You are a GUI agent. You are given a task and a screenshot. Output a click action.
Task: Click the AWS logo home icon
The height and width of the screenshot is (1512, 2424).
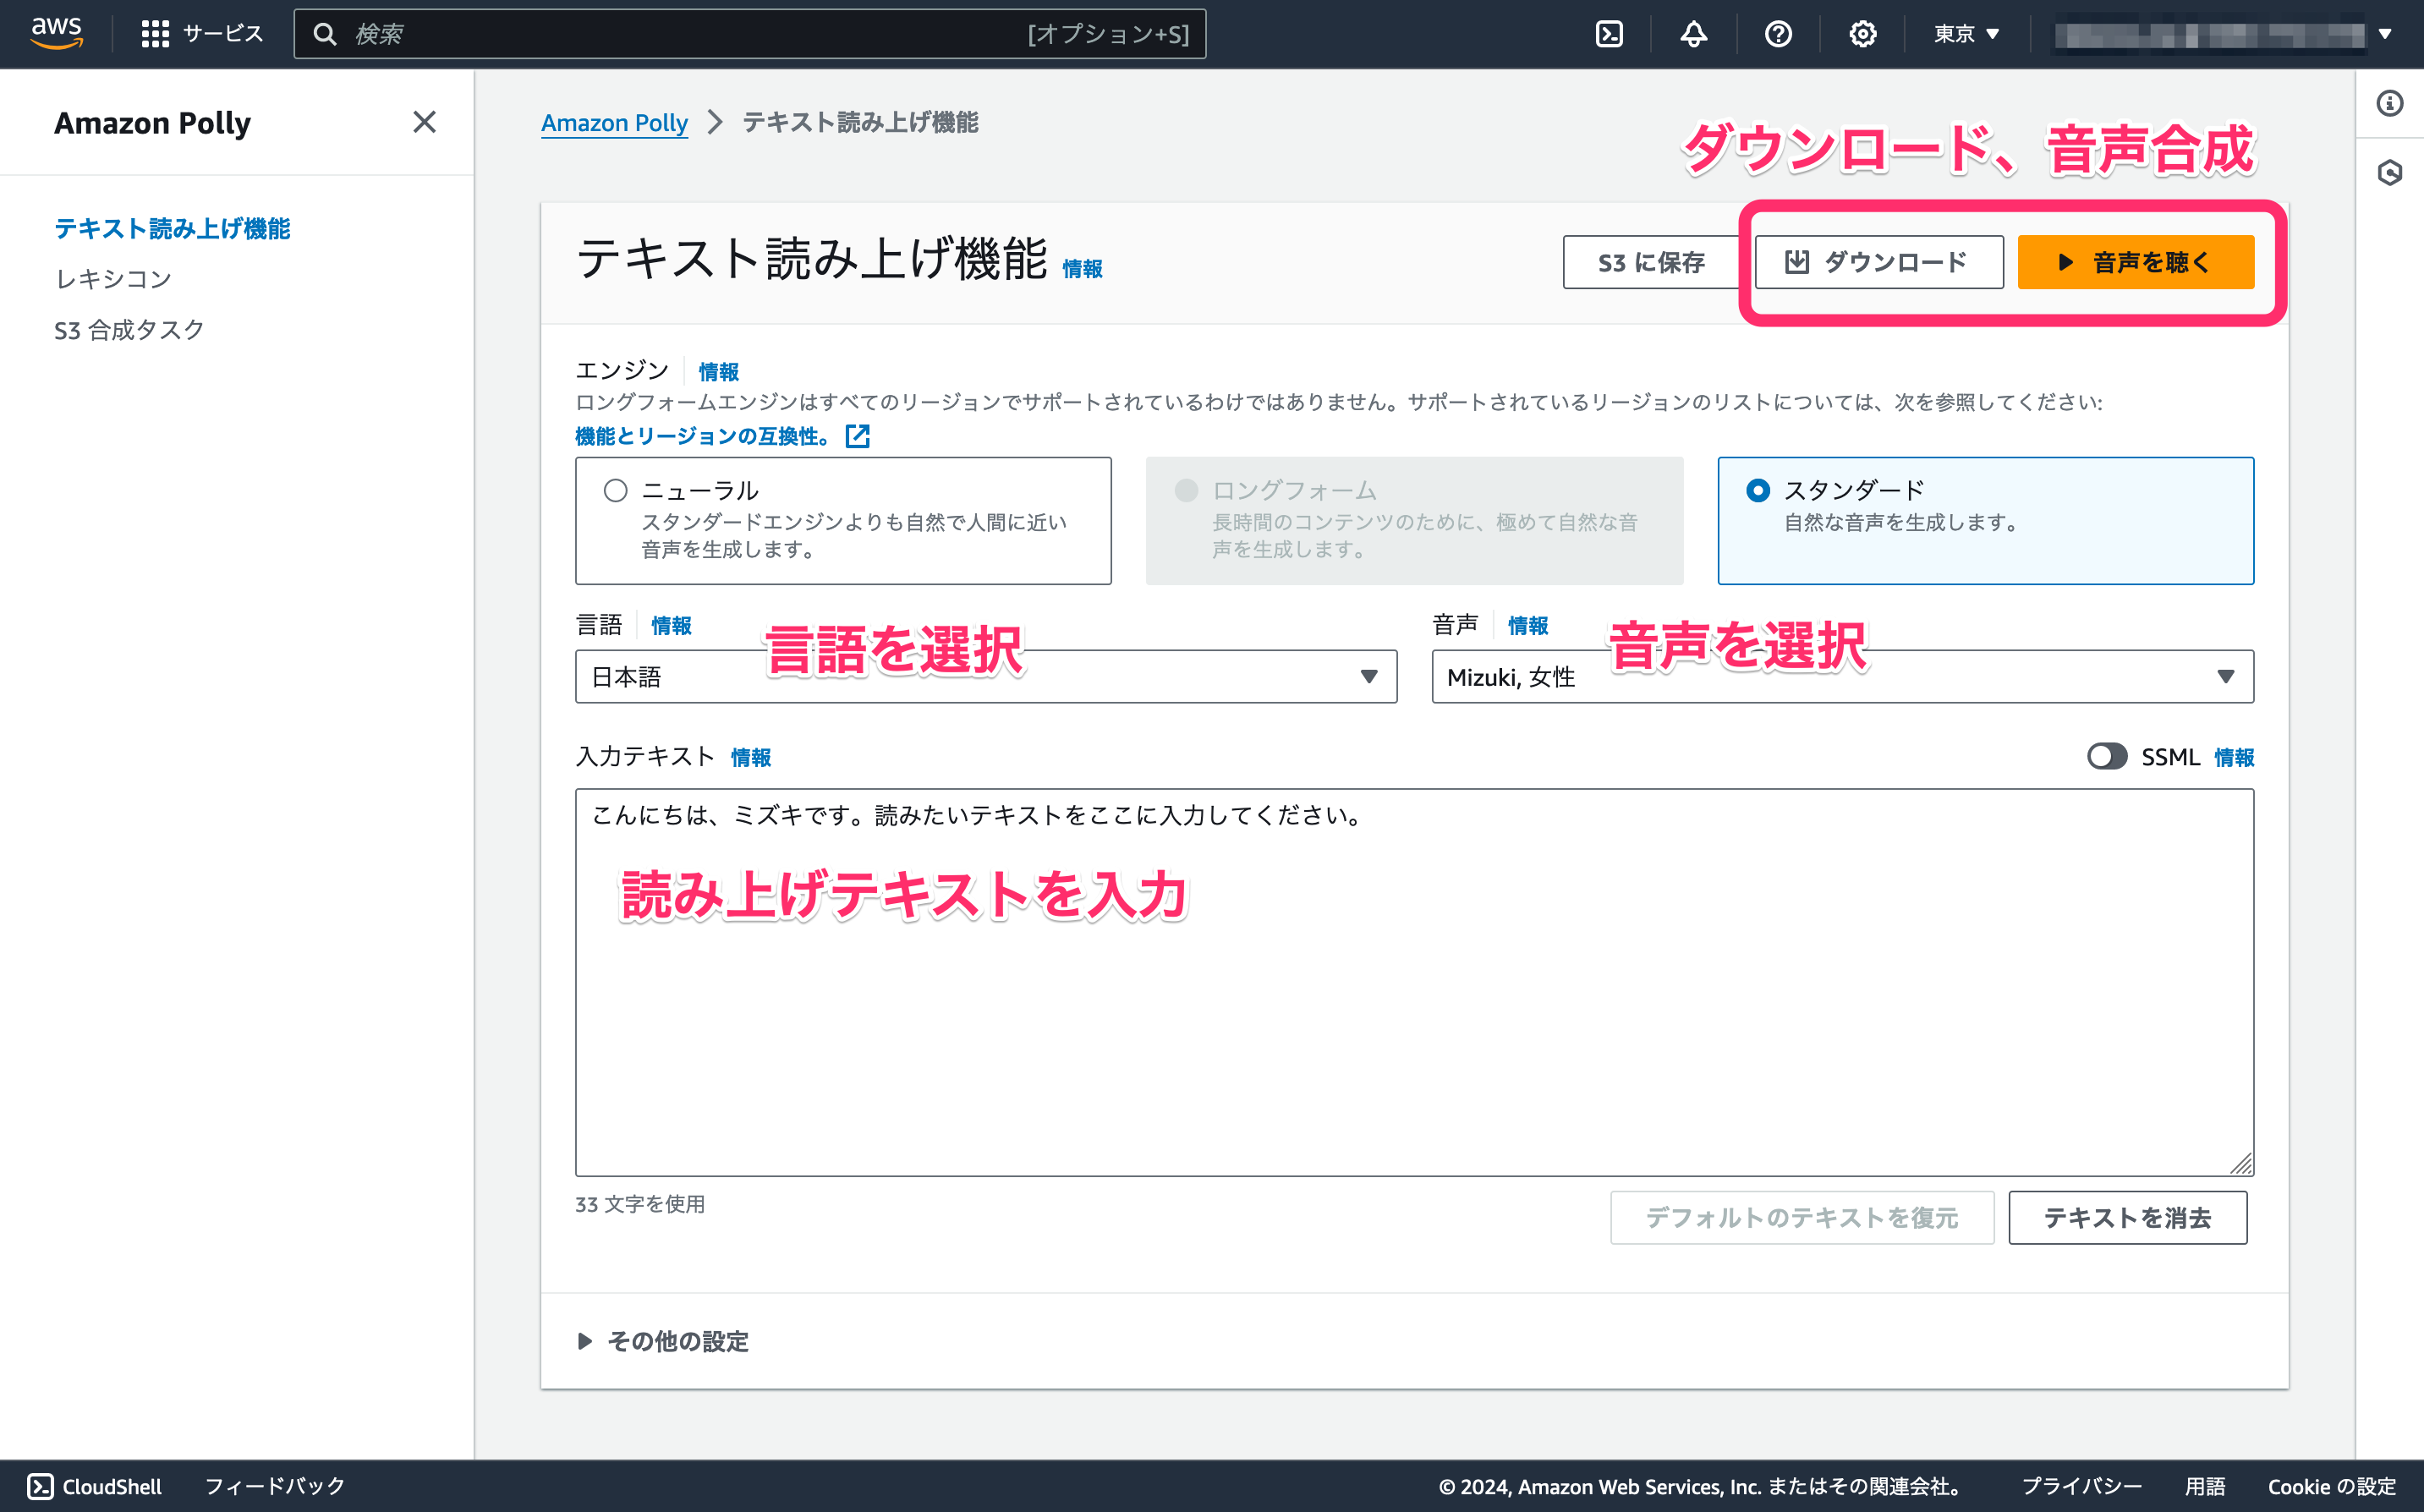click(x=56, y=32)
